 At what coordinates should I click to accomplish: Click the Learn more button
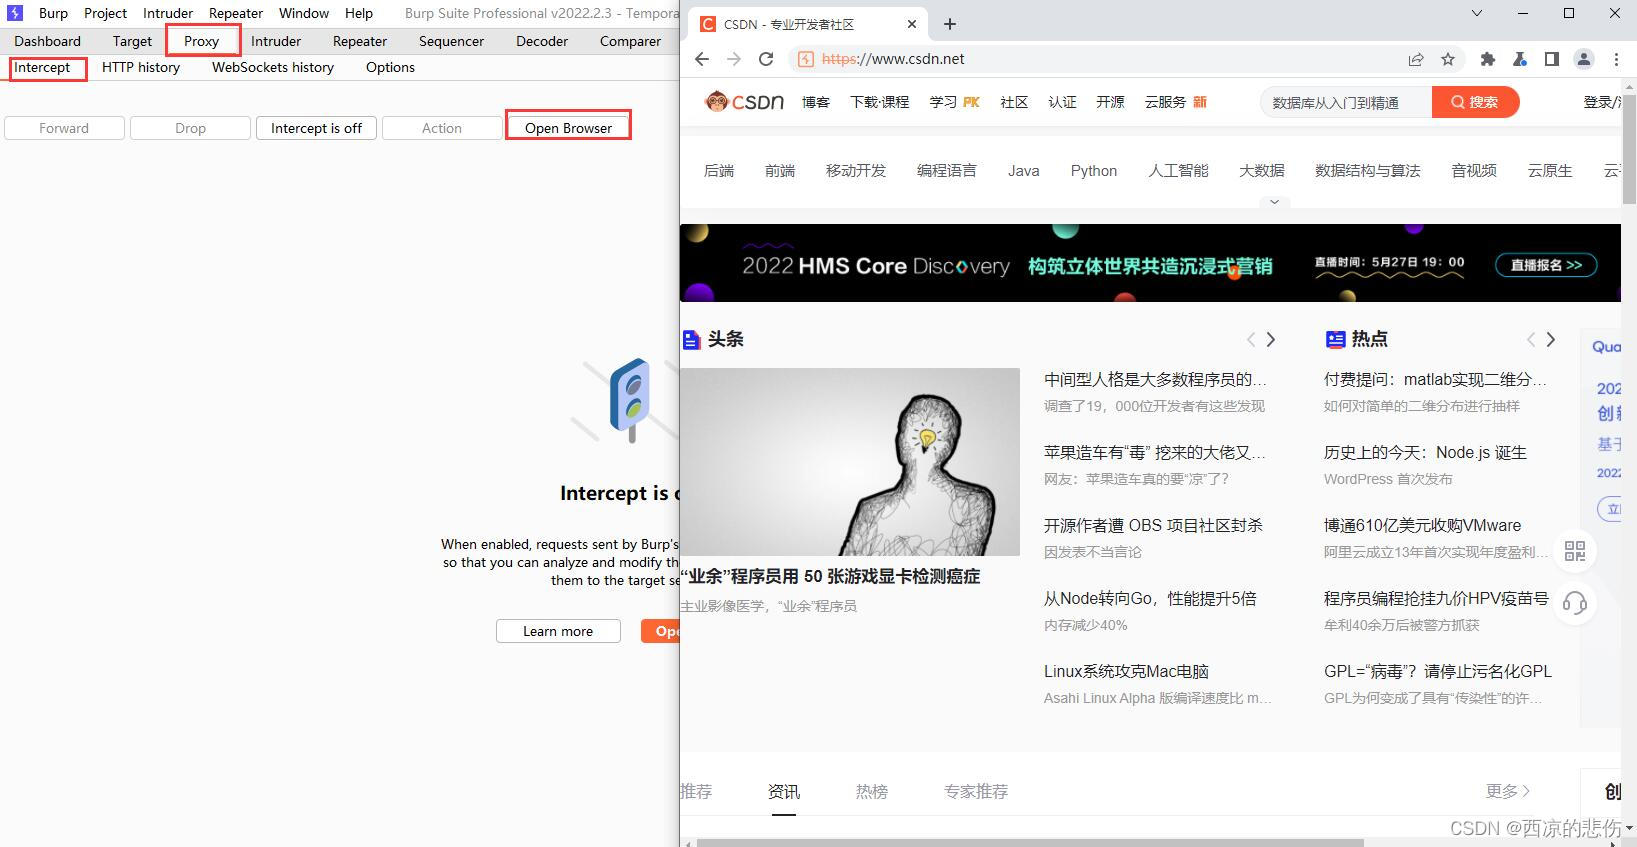click(x=558, y=631)
